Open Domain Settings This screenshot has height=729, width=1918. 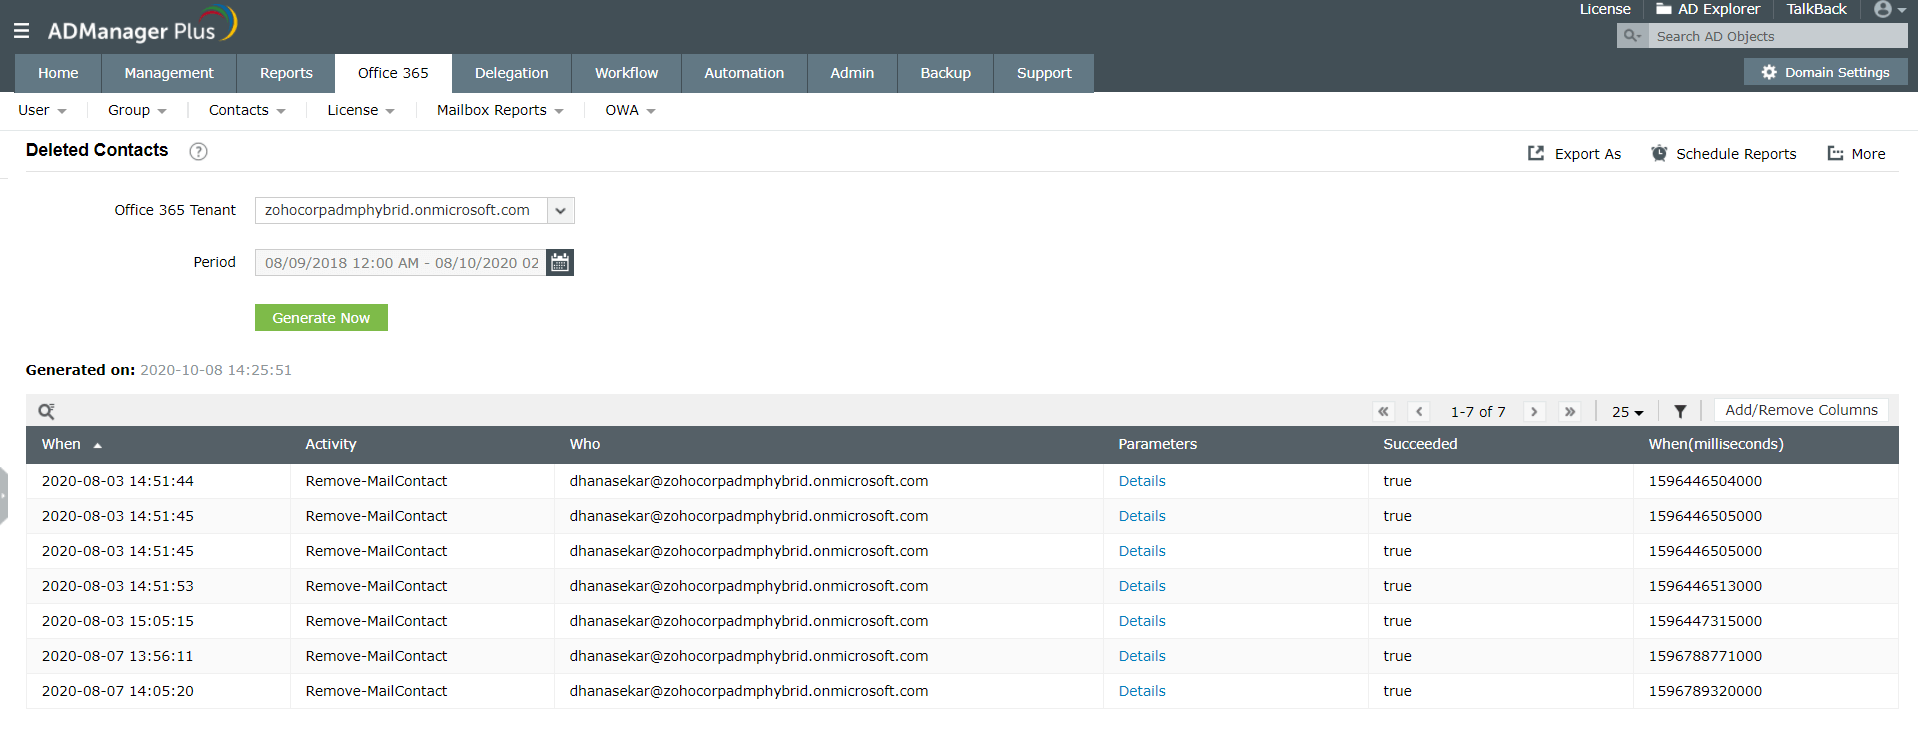point(1825,72)
